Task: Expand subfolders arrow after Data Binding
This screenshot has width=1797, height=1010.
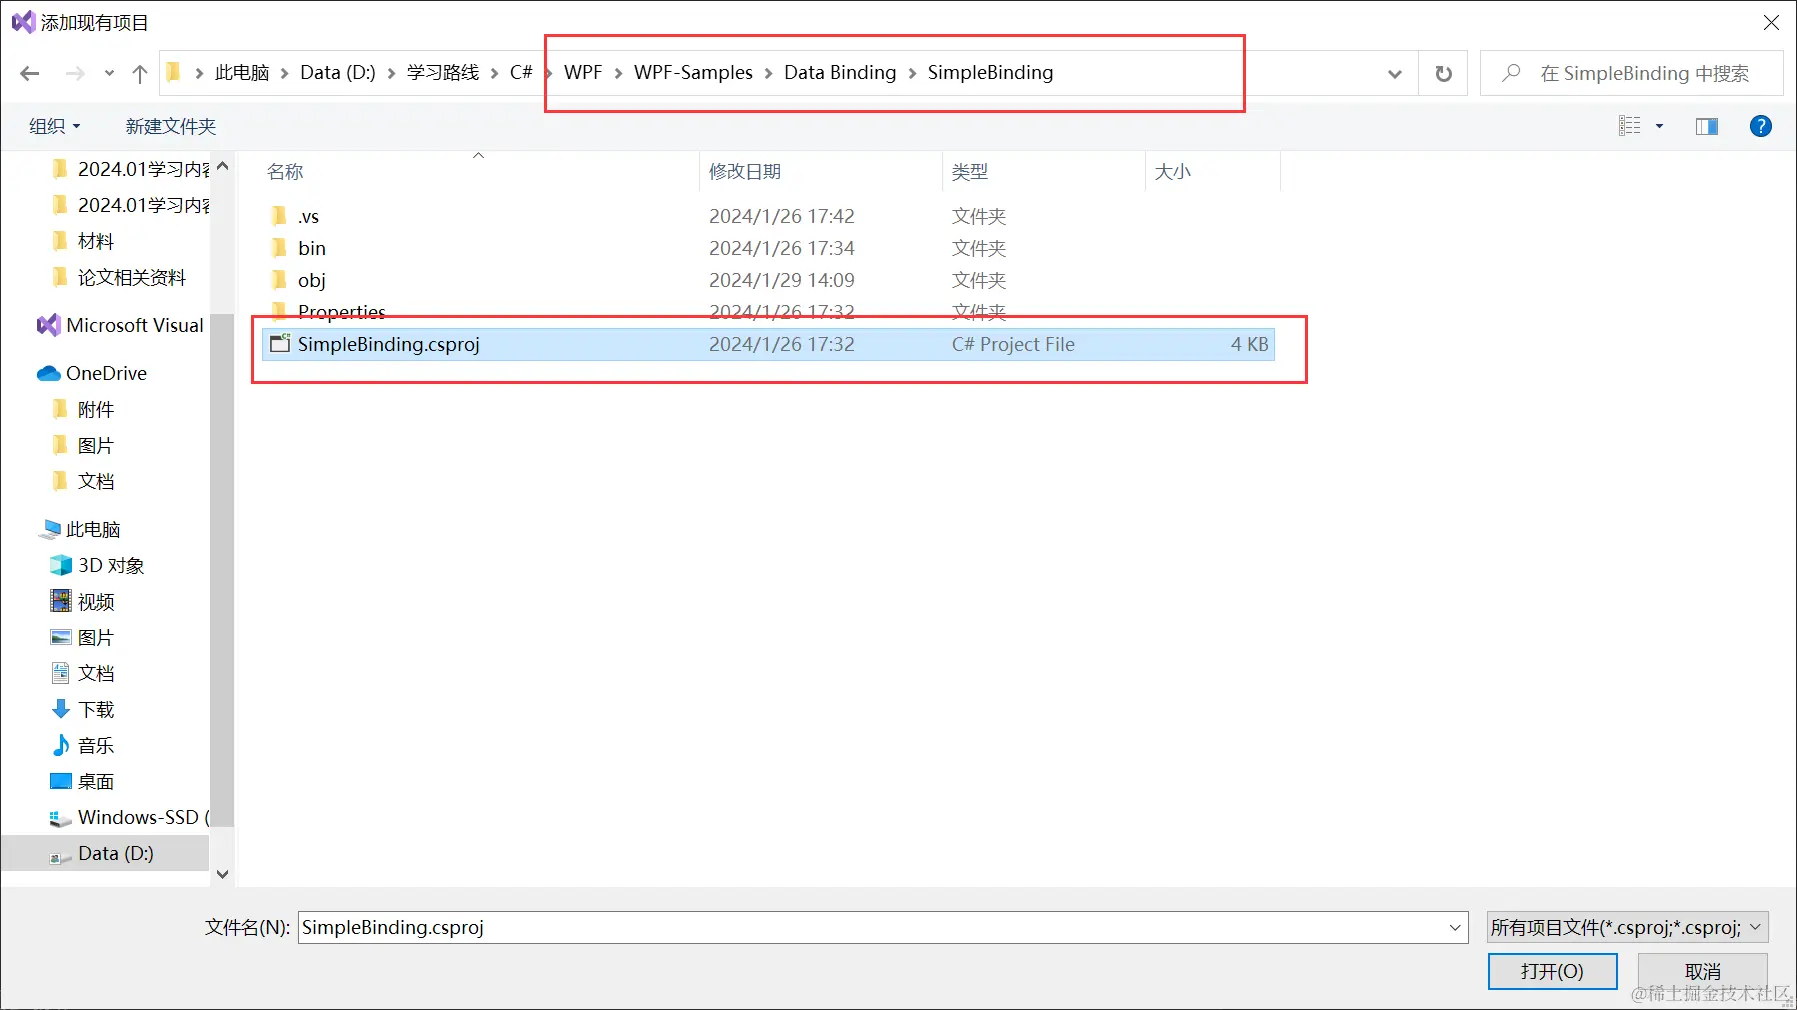Action: (912, 73)
